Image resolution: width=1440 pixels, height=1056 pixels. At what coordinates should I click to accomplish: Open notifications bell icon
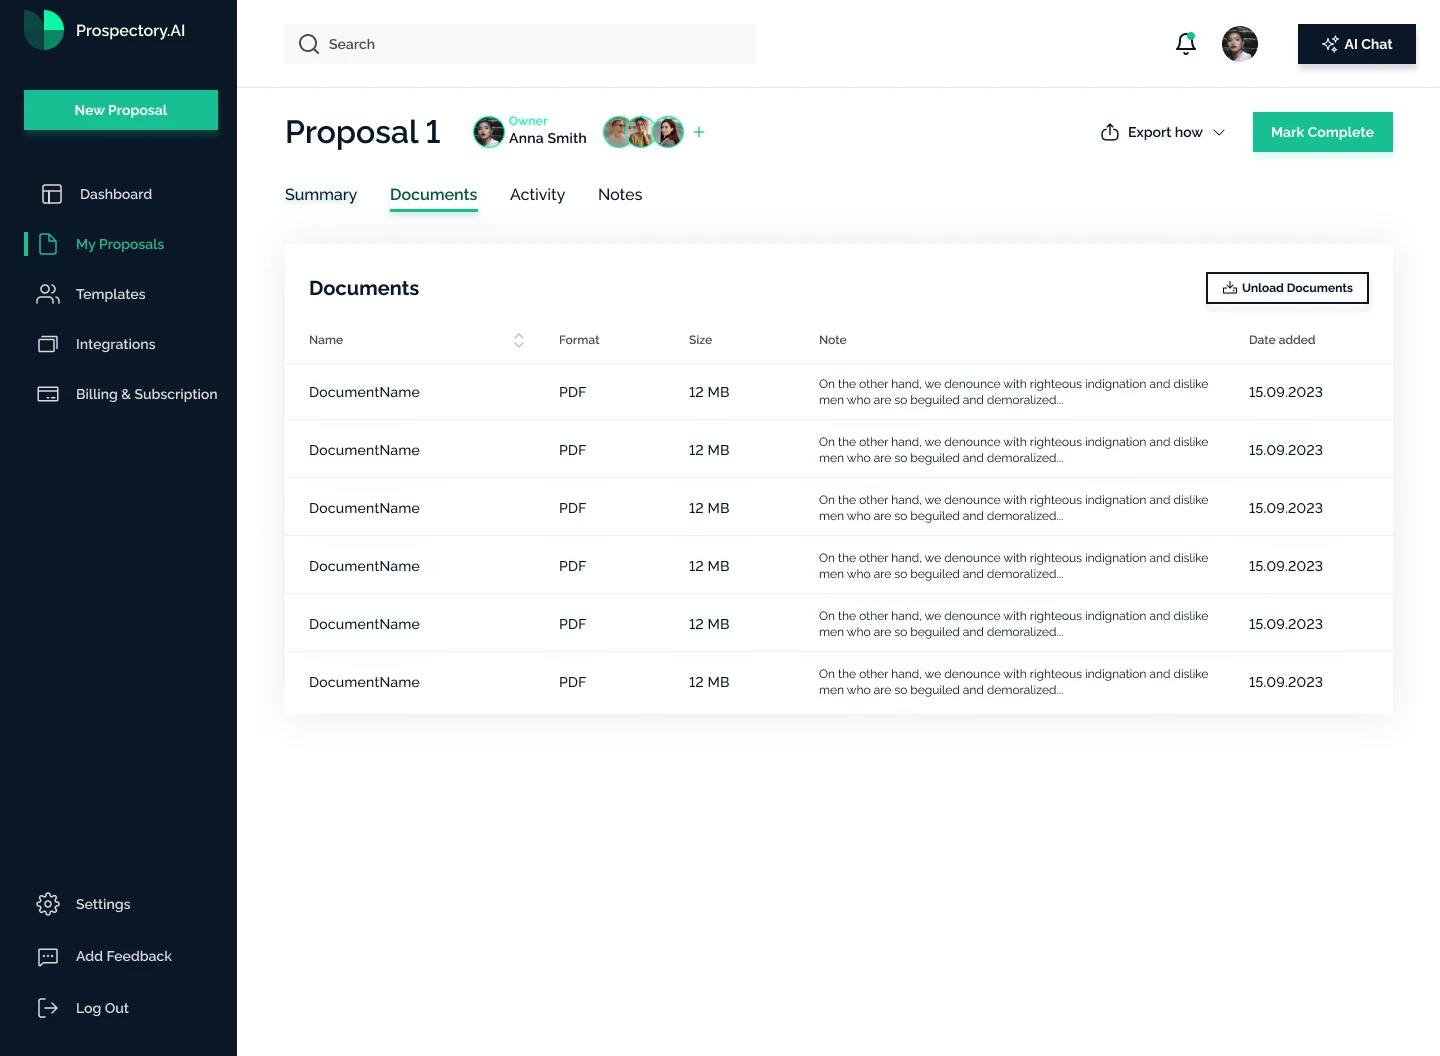tap(1186, 44)
